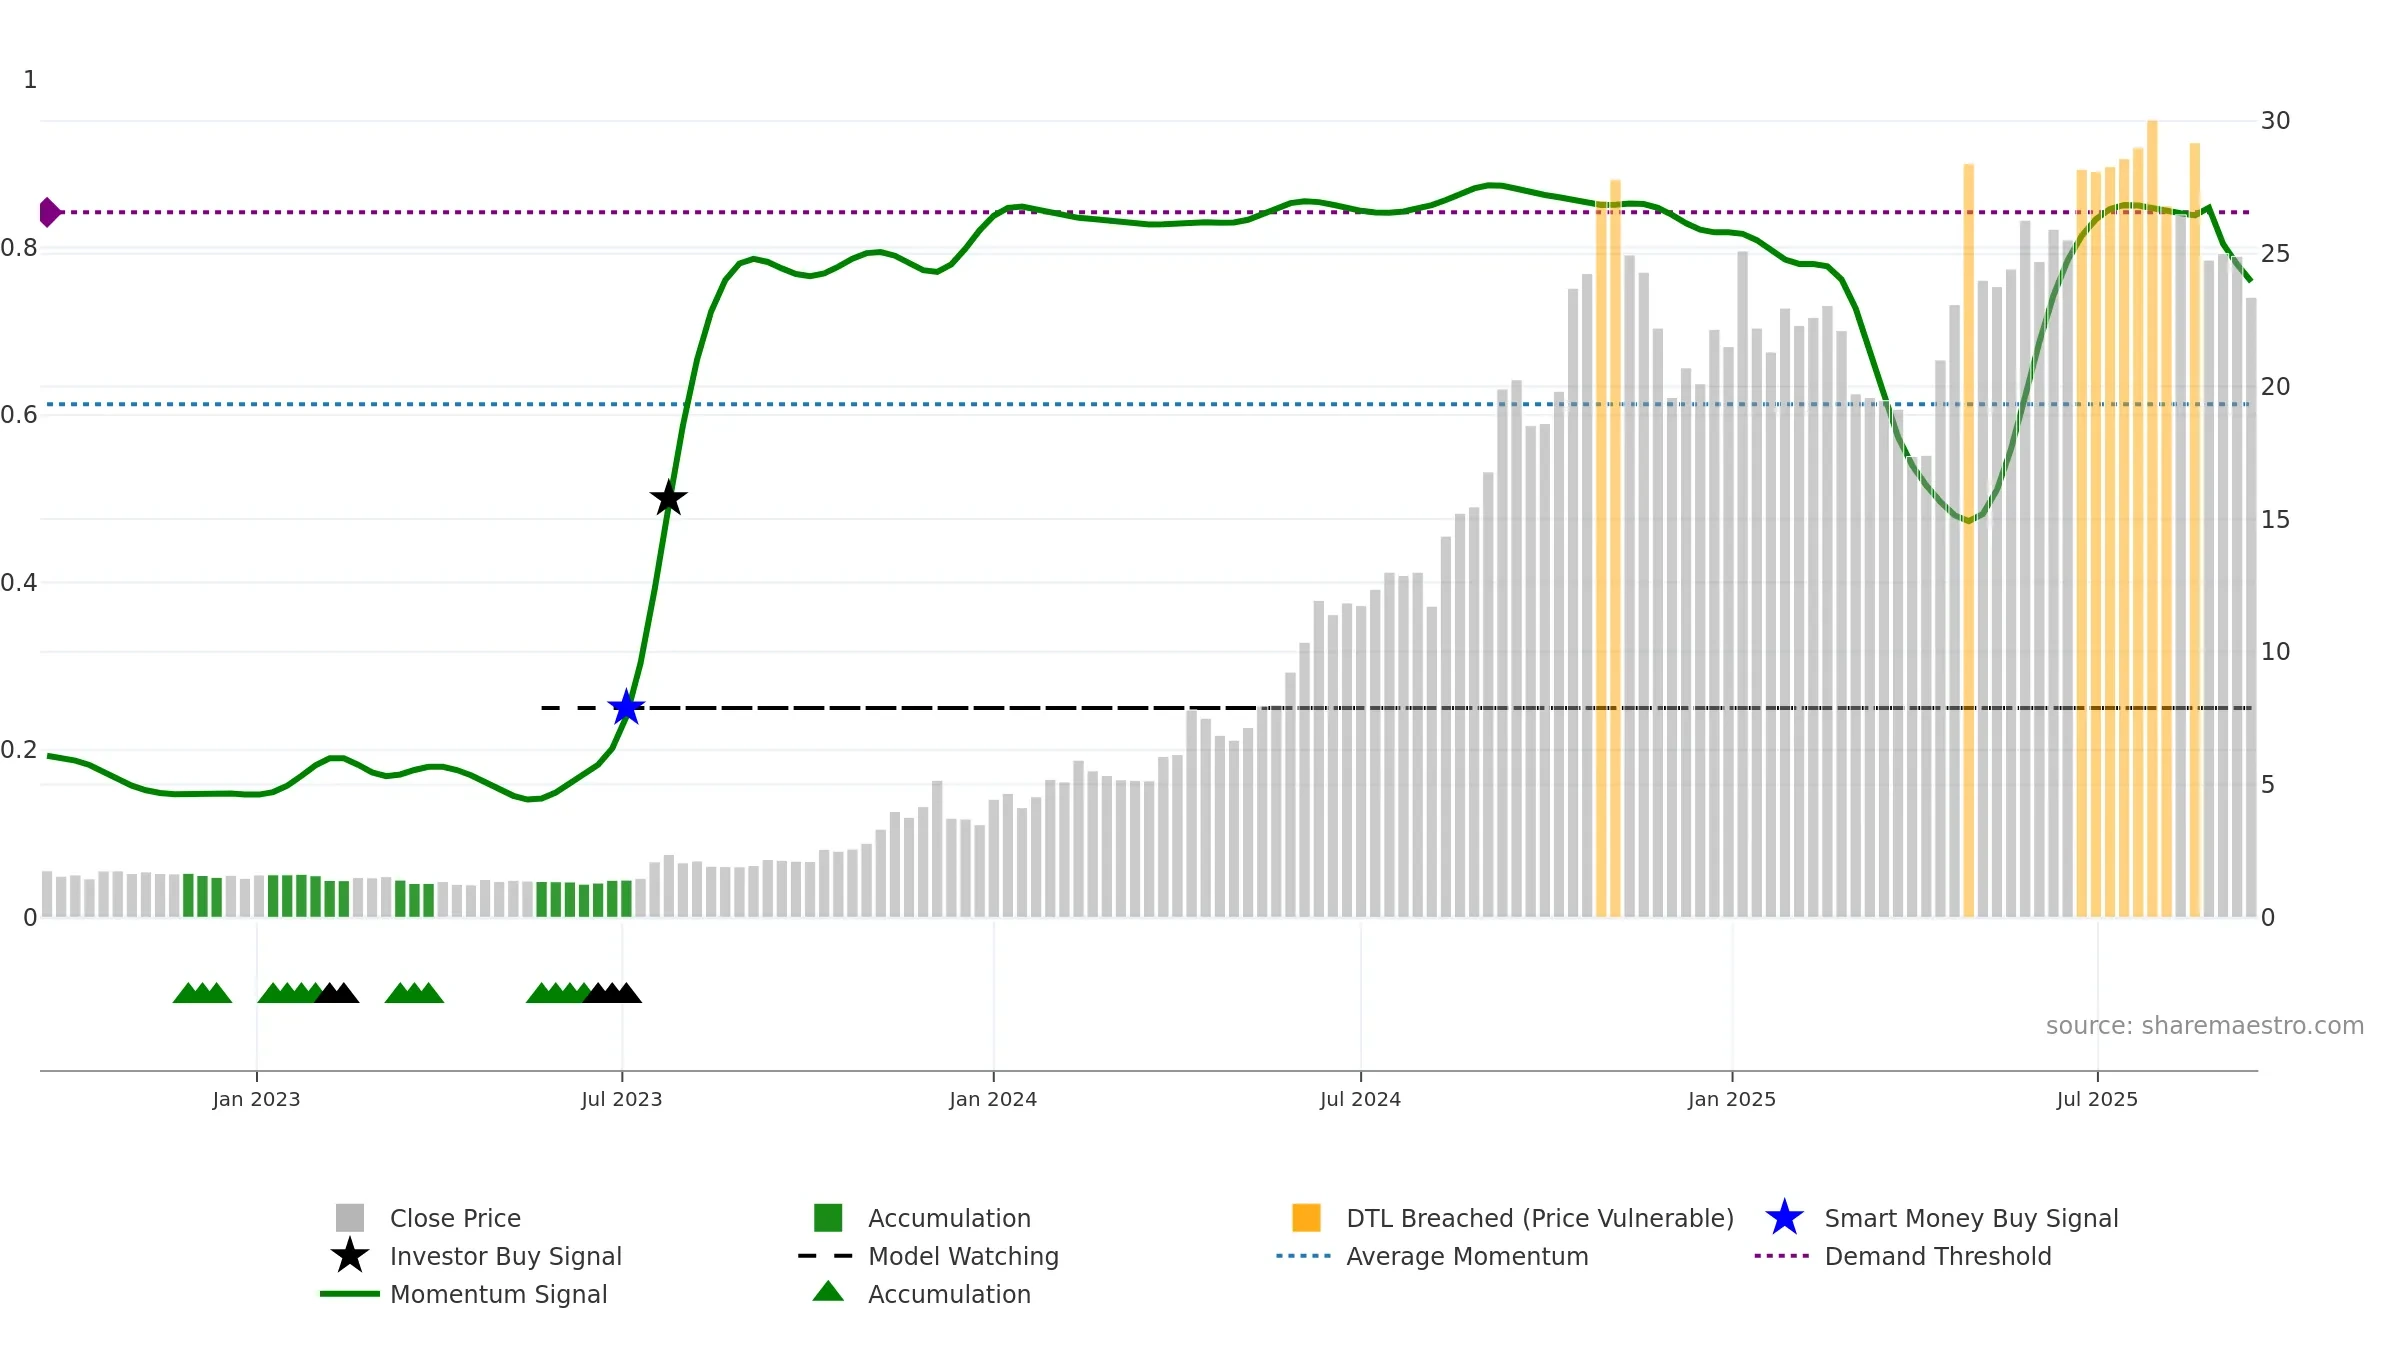The image size is (2400, 1350).
Task: Click the blue star legend icon
Action: pyautogui.click(x=1784, y=1218)
